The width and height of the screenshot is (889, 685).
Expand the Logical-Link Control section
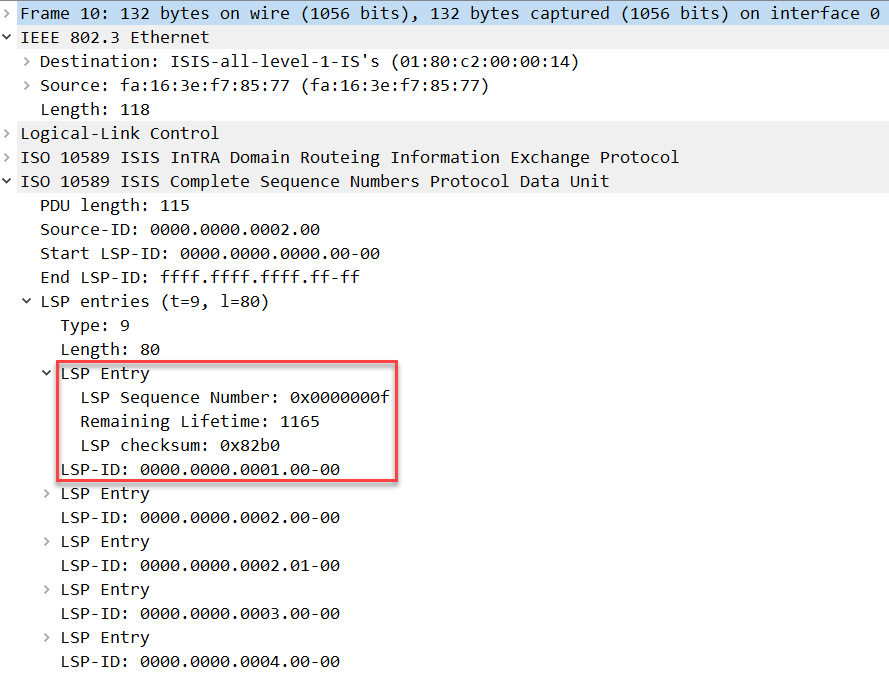coord(8,133)
